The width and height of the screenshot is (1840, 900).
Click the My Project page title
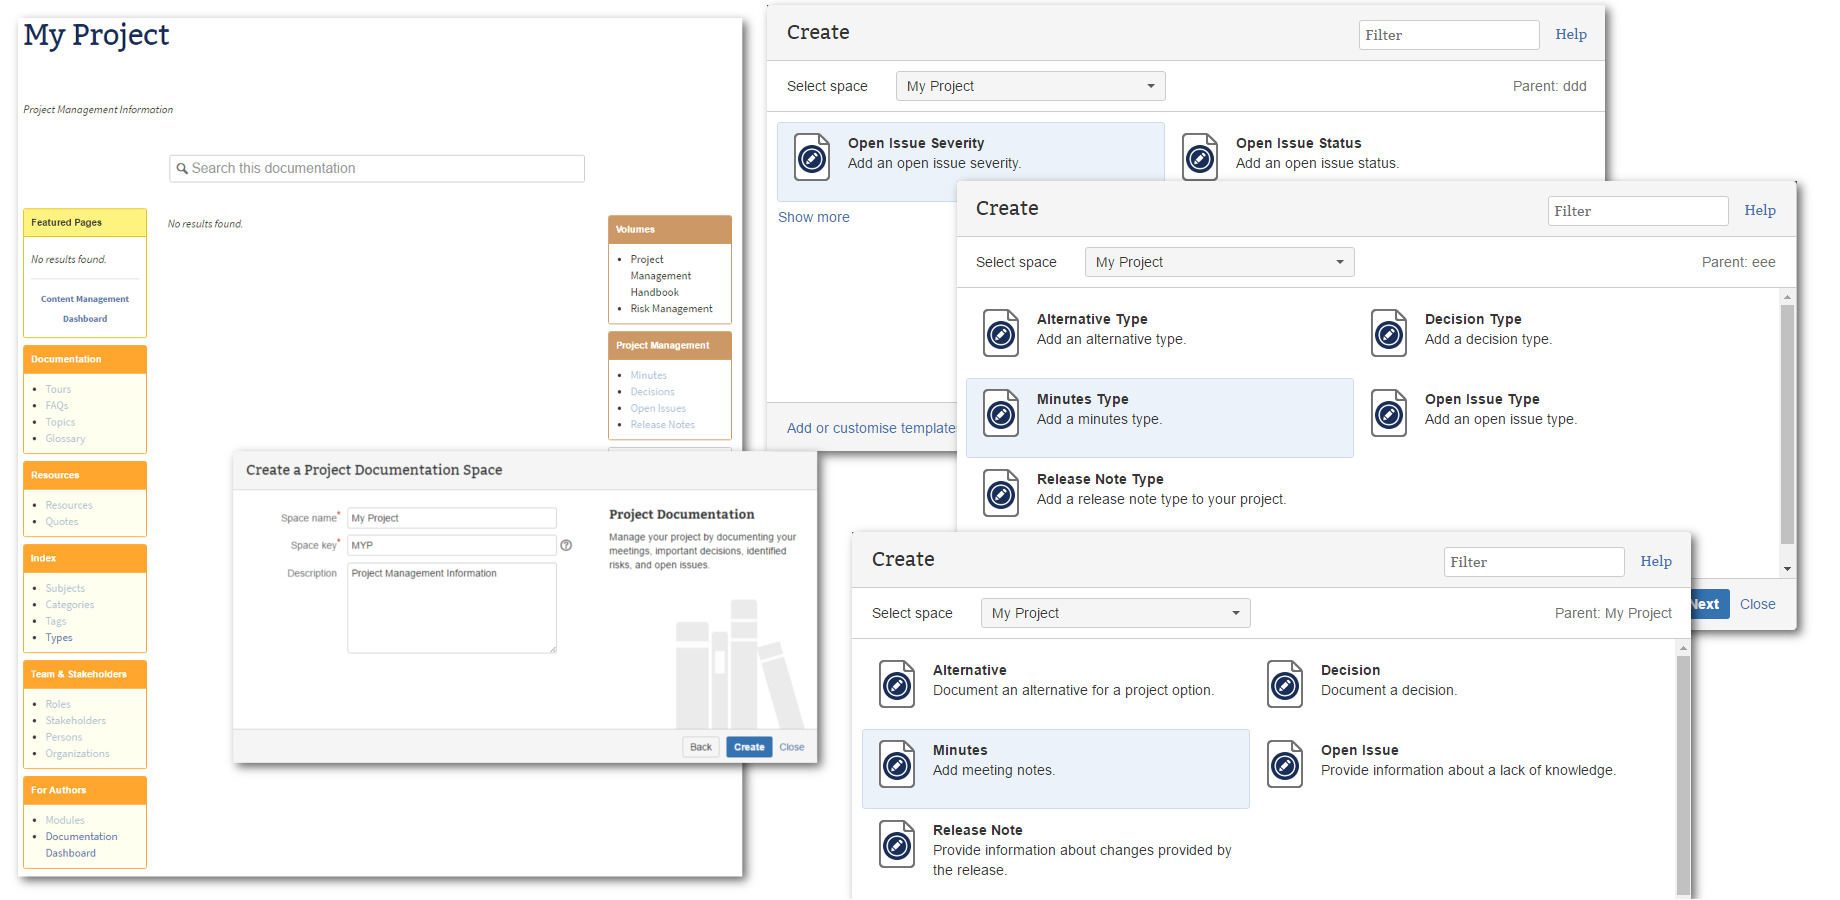tap(96, 35)
